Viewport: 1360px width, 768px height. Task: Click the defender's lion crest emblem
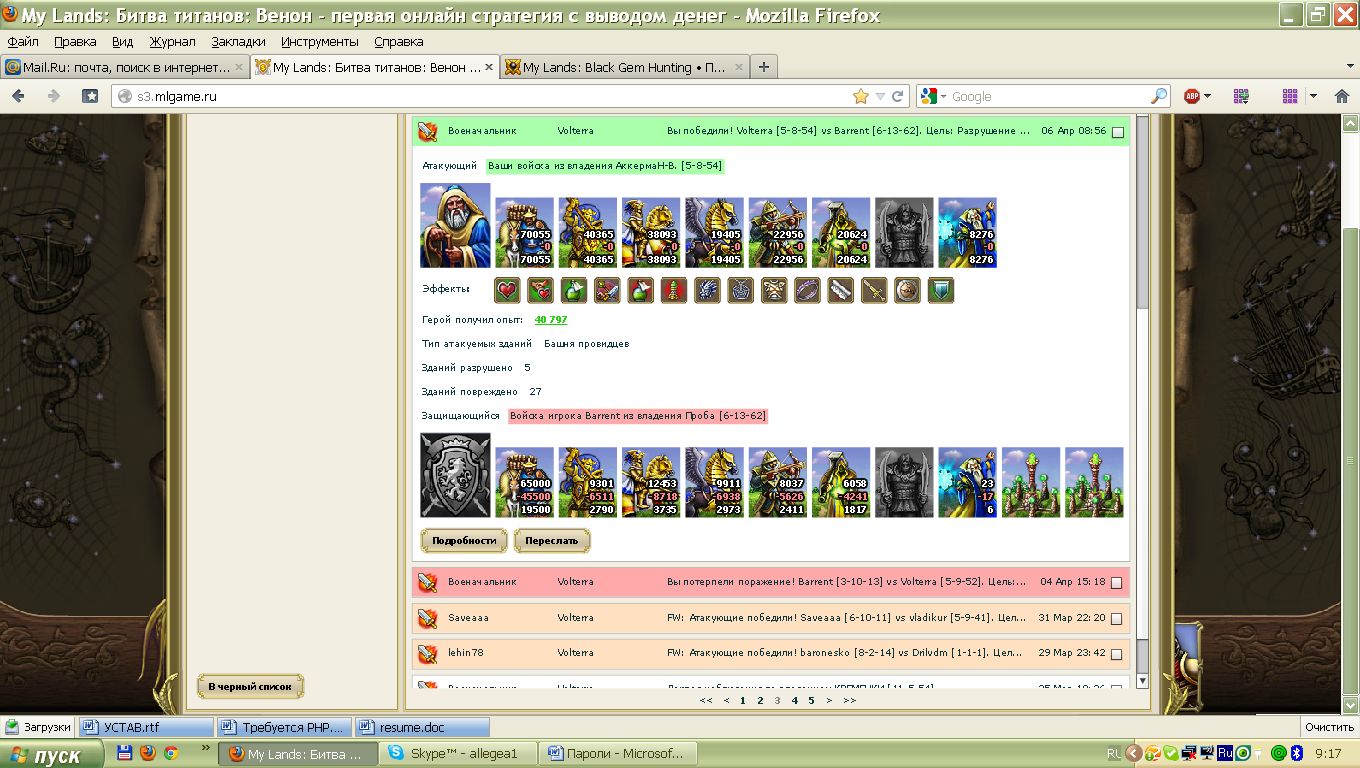455,475
